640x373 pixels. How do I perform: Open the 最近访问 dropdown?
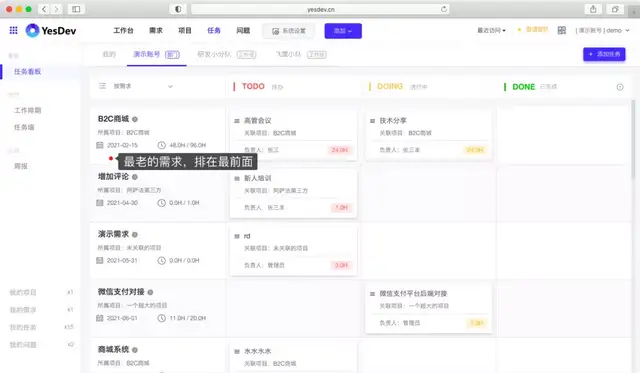(491, 30)
